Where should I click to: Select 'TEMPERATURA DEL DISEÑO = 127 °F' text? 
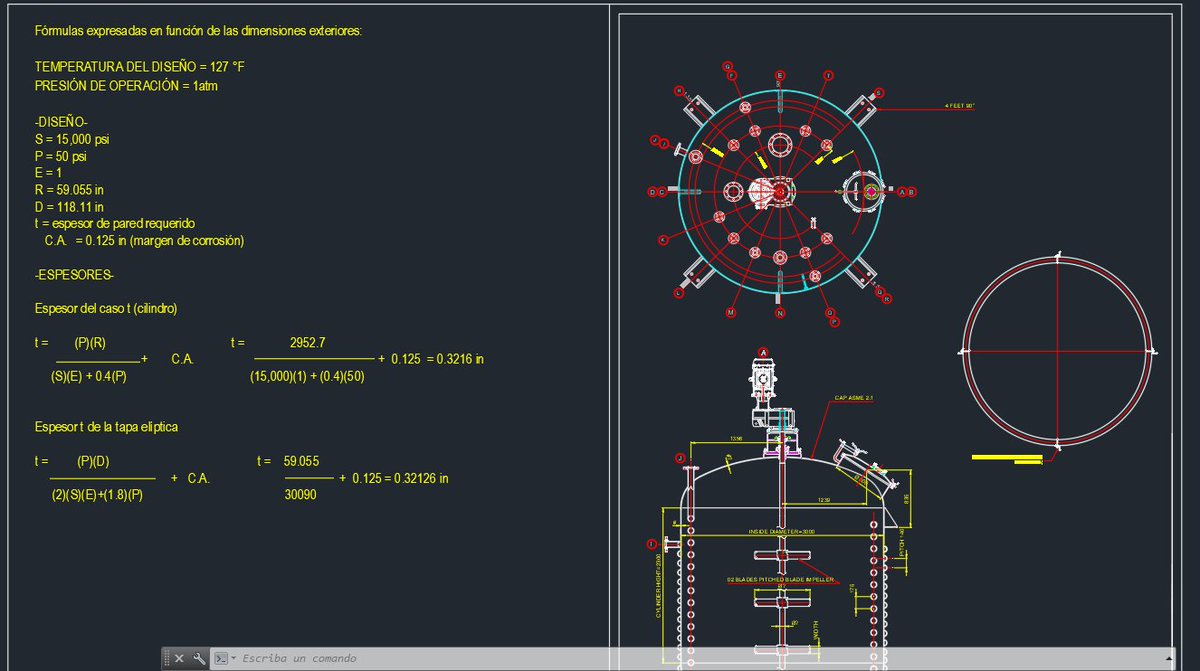coord(139,67)
